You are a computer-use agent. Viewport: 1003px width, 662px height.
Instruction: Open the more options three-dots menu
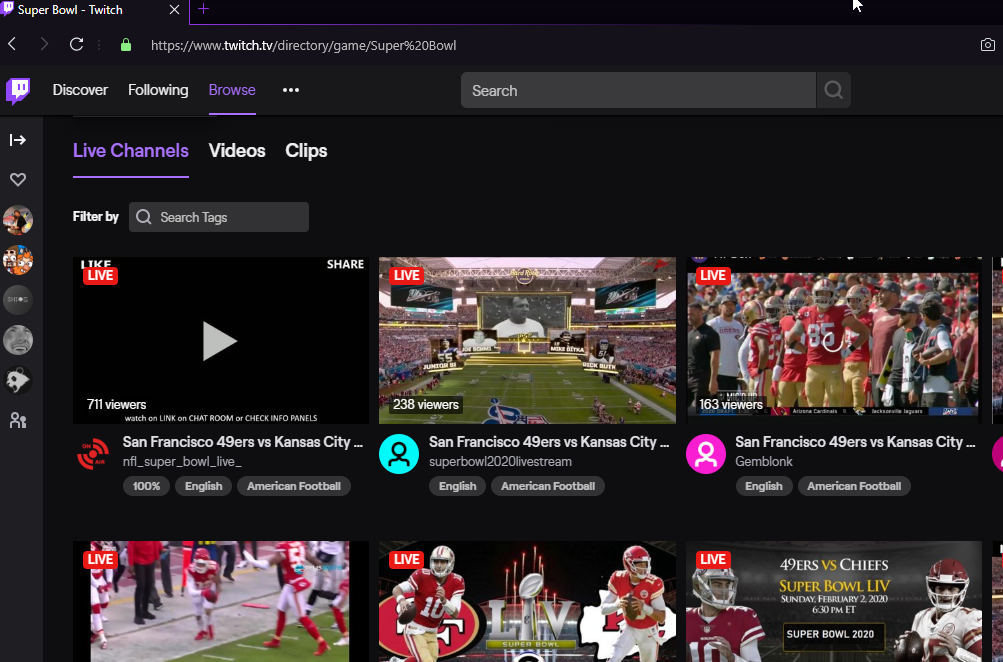(291, 90)
